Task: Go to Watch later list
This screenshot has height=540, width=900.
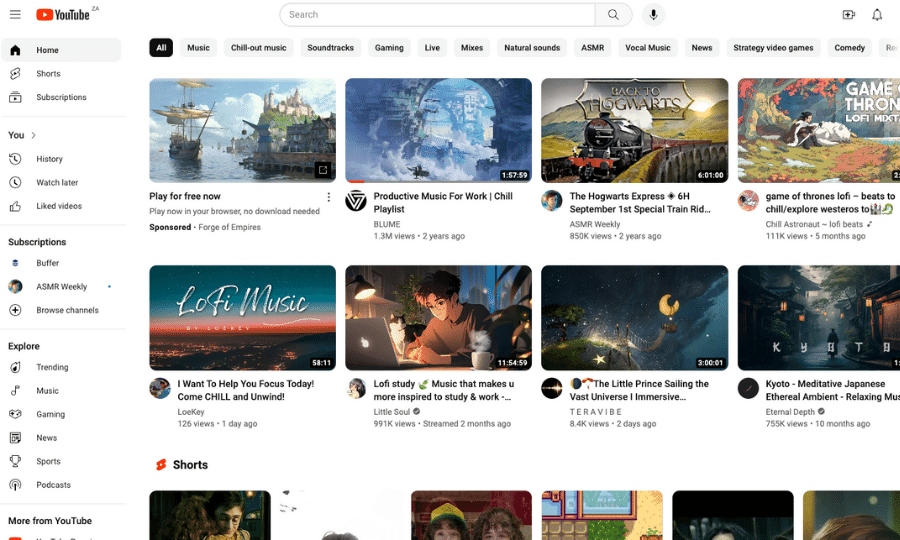Action: coord(57,183)
